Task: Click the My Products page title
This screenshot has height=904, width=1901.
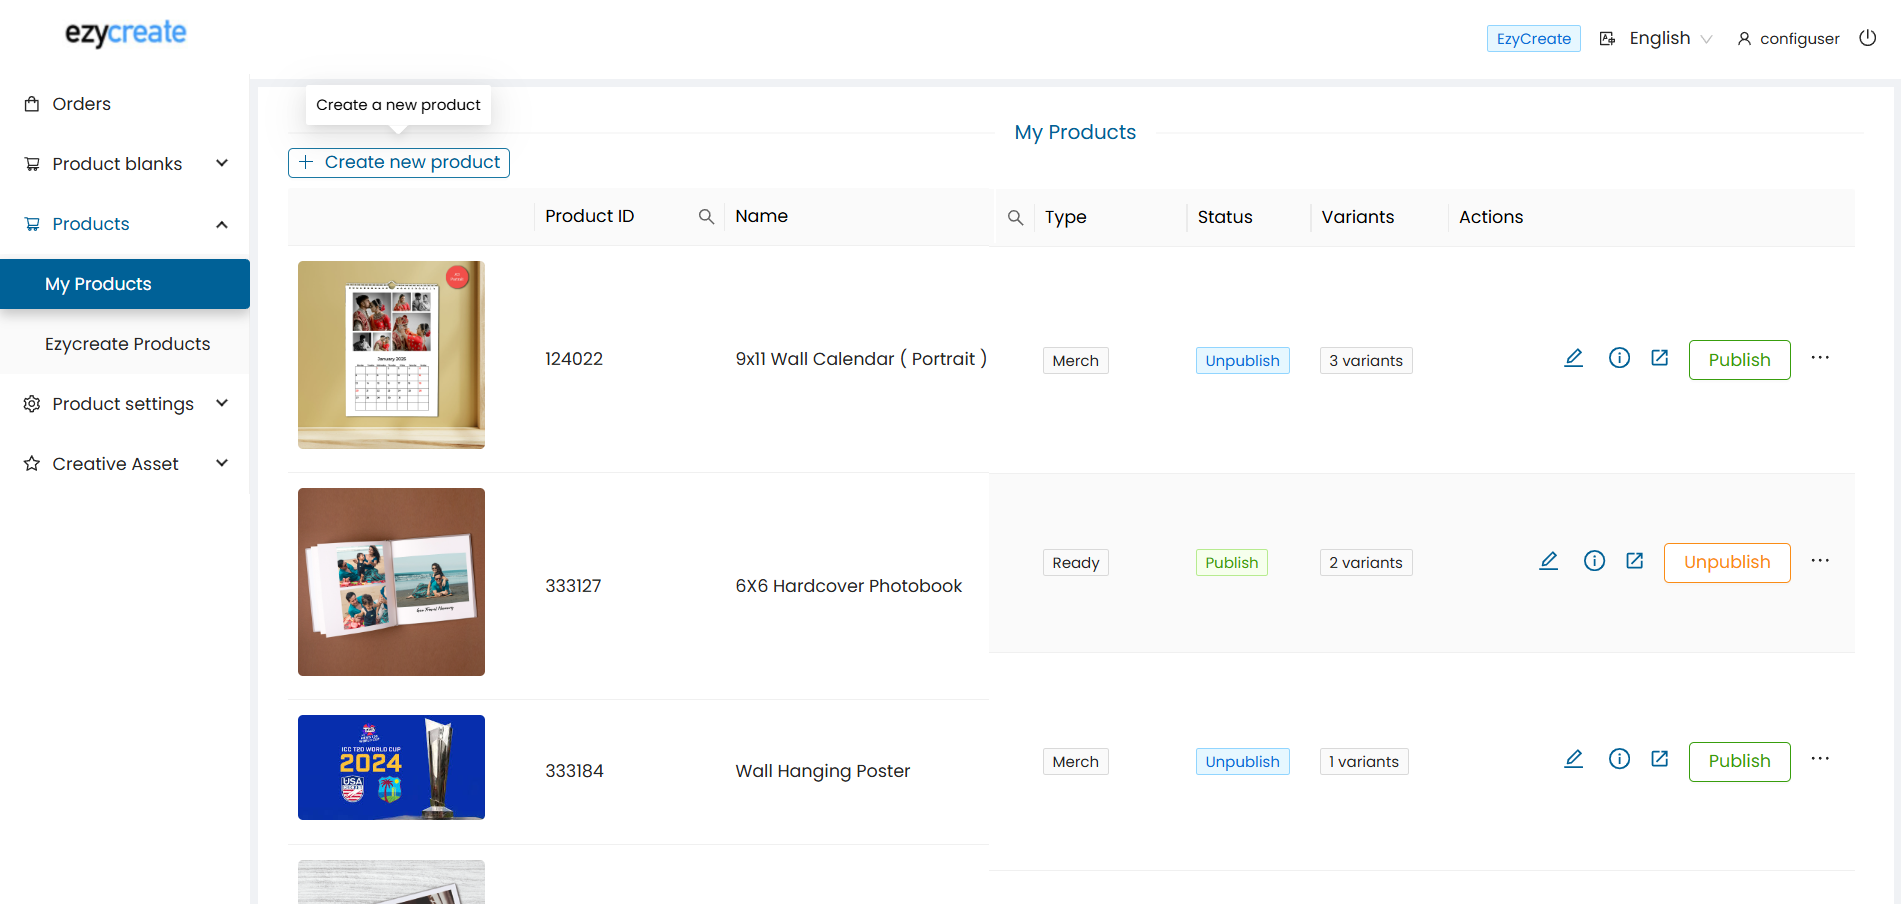Action: click(1075, 132)
